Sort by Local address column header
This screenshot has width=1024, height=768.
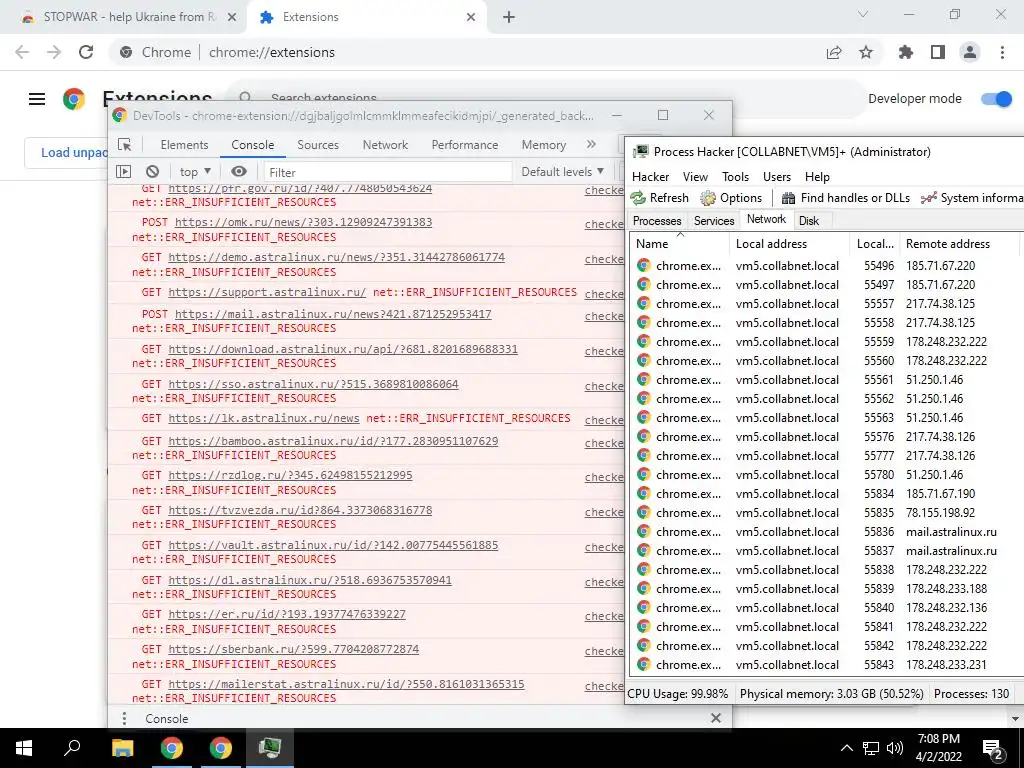[x=789, y=244]
